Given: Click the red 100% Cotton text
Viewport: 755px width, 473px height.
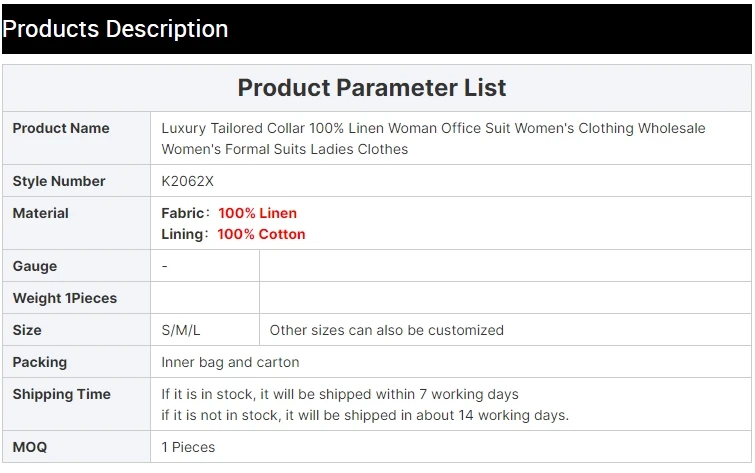Looking at the screenshot, I should tap(261, 234).
